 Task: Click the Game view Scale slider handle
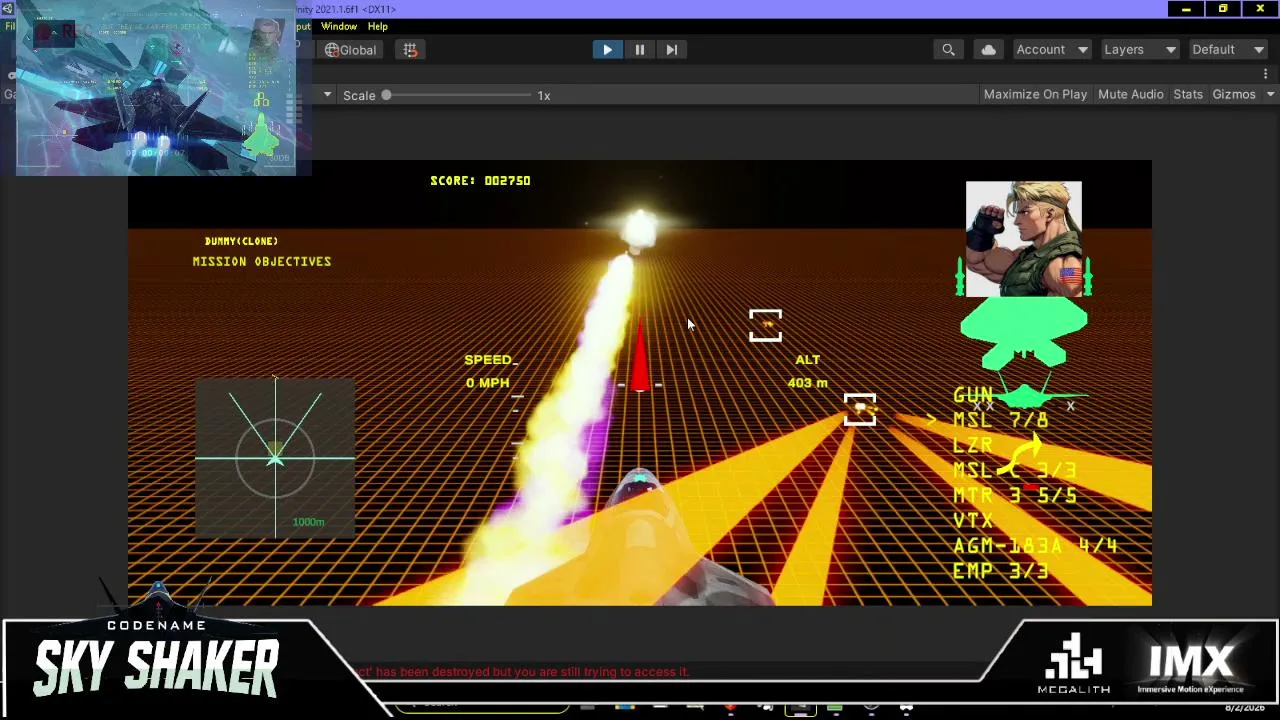point(386,95)
